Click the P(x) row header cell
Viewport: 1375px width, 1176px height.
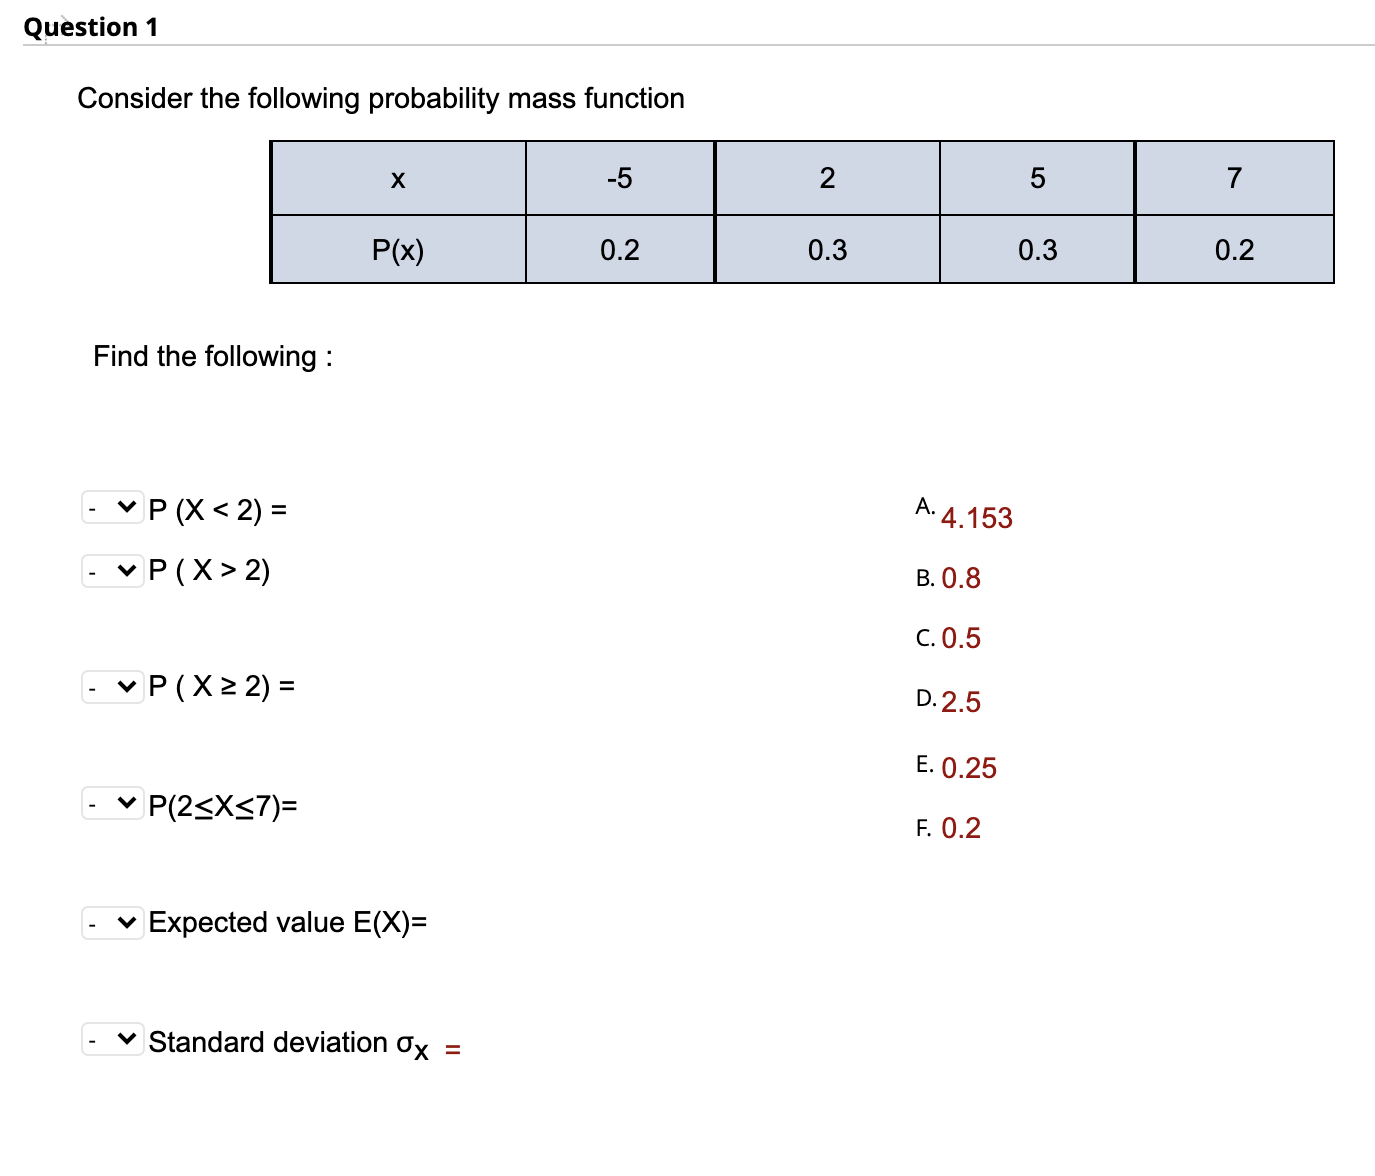398,250
